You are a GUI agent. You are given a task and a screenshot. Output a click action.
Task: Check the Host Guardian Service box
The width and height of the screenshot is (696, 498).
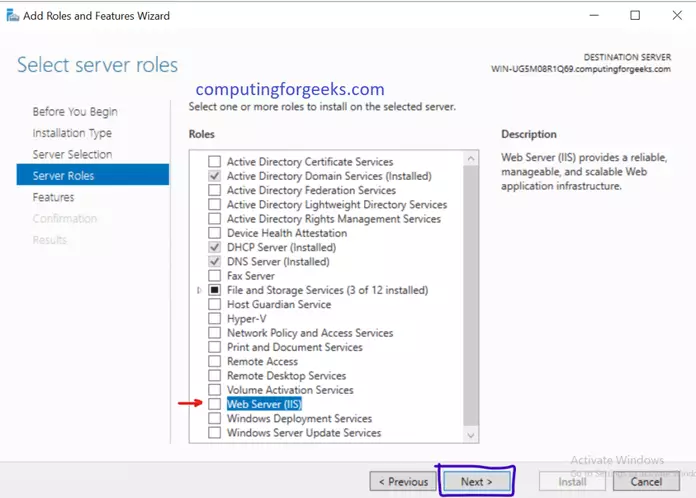tap(214, 304)
